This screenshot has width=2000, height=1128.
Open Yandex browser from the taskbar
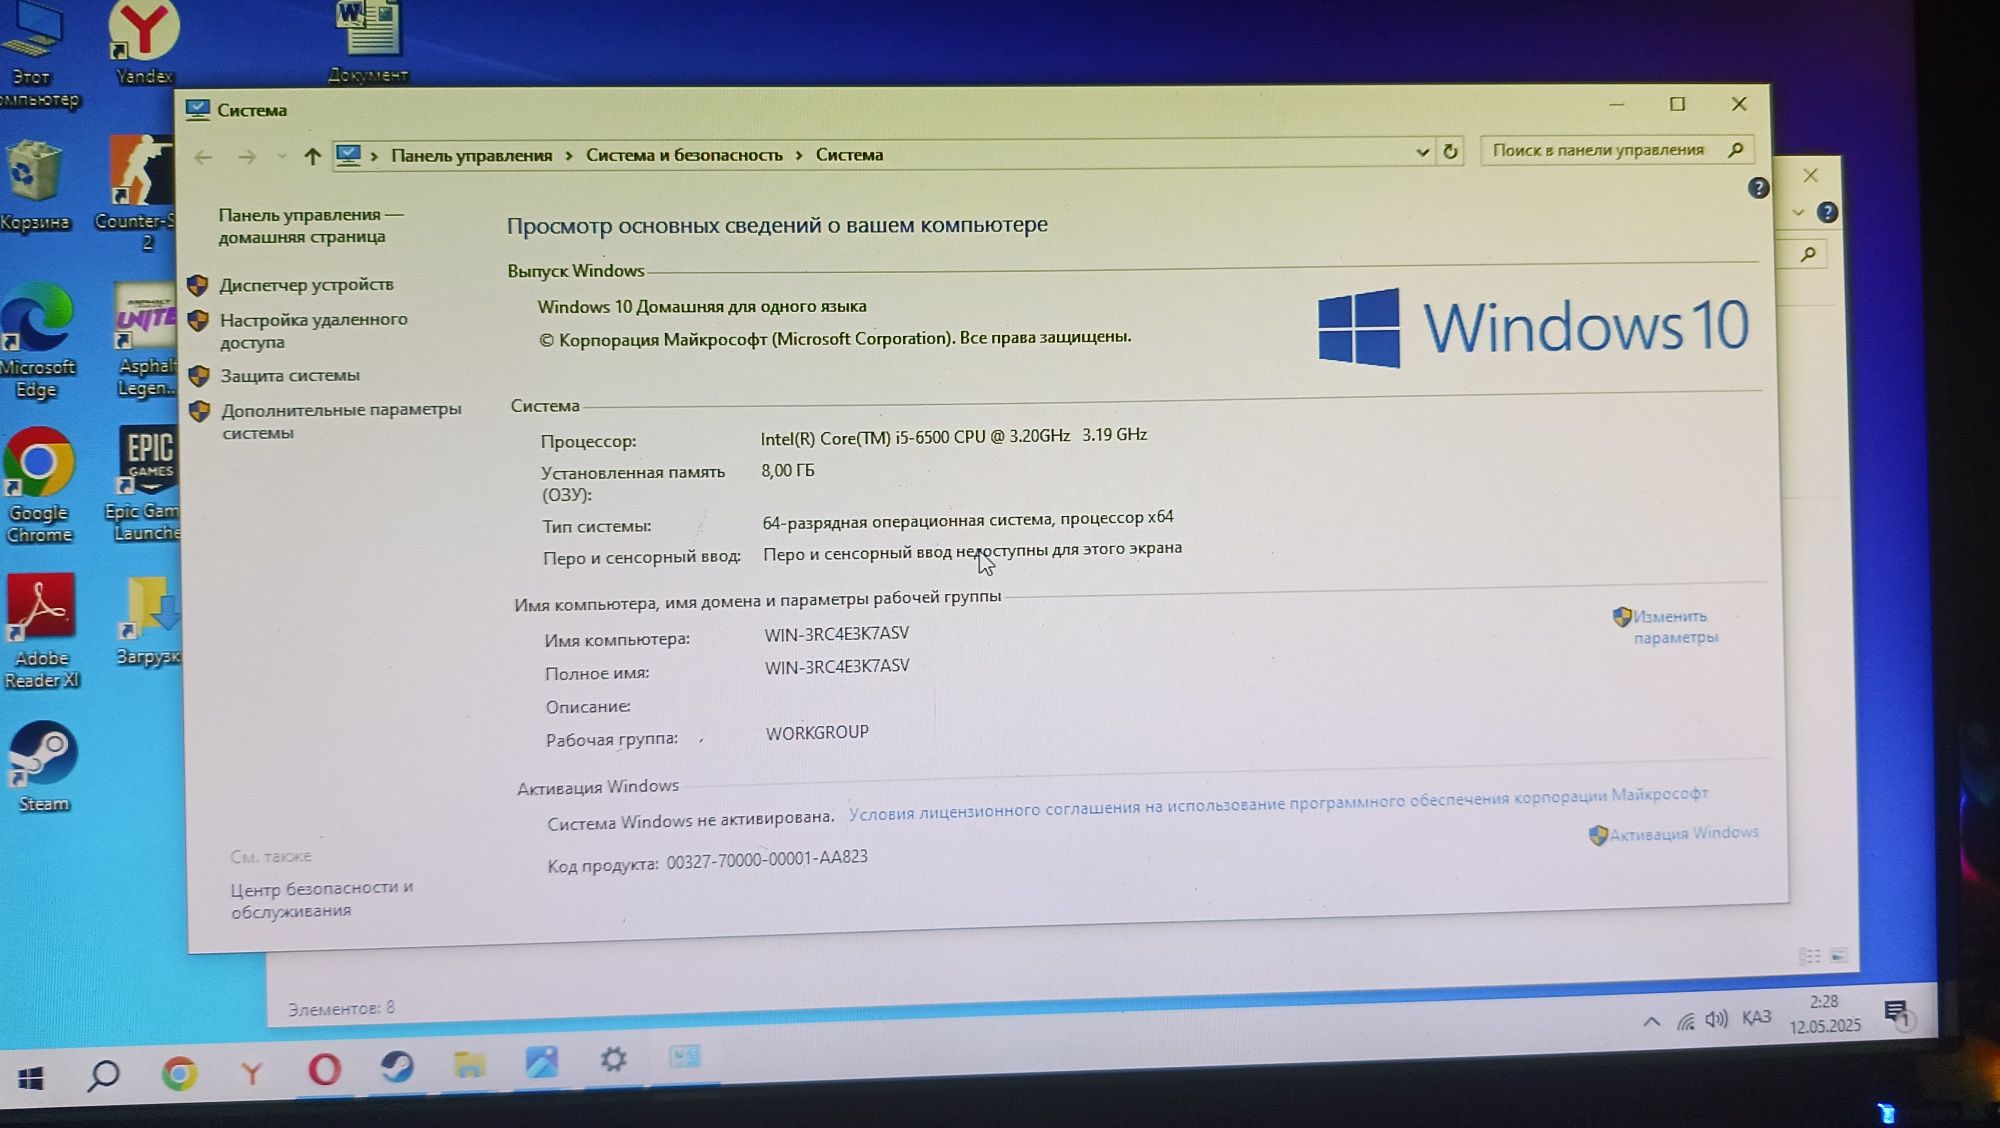252,1073
